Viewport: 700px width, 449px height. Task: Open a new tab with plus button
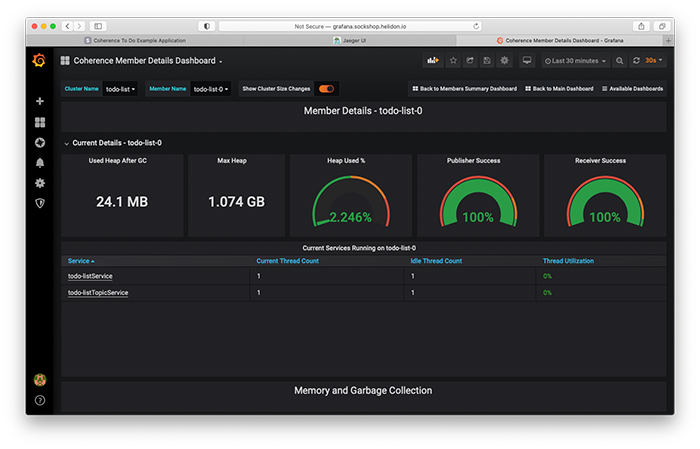point(668,41)
